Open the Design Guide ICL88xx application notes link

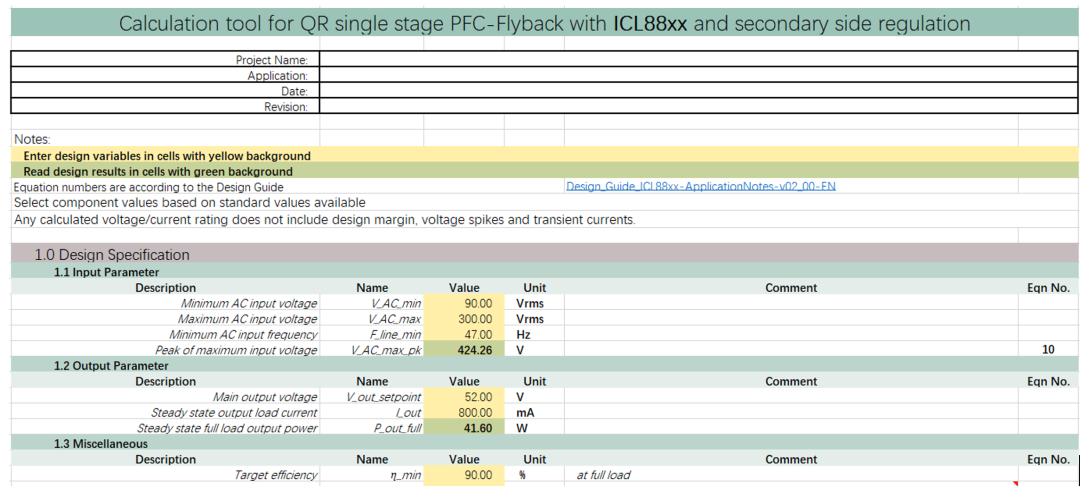(x=700, y=187)
